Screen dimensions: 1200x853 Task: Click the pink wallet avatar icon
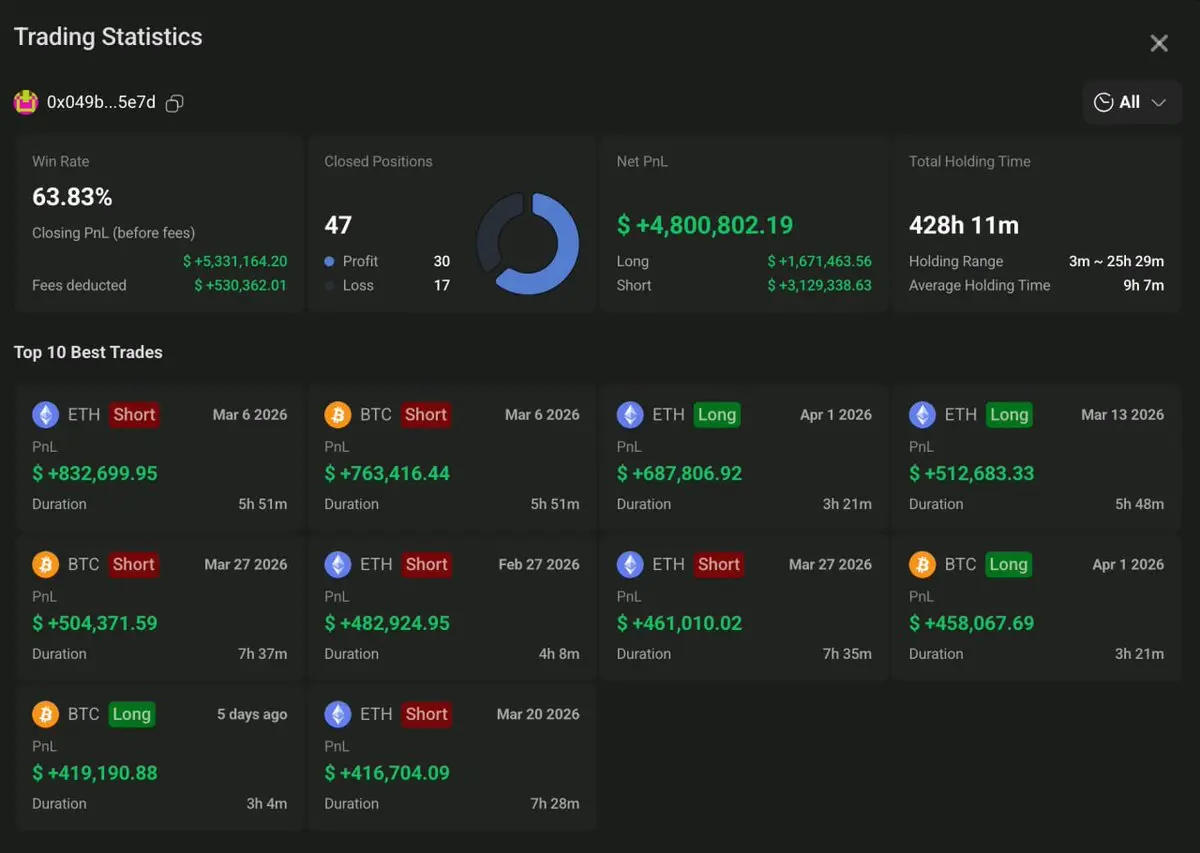pyautogui.click(x=25, y=102)
